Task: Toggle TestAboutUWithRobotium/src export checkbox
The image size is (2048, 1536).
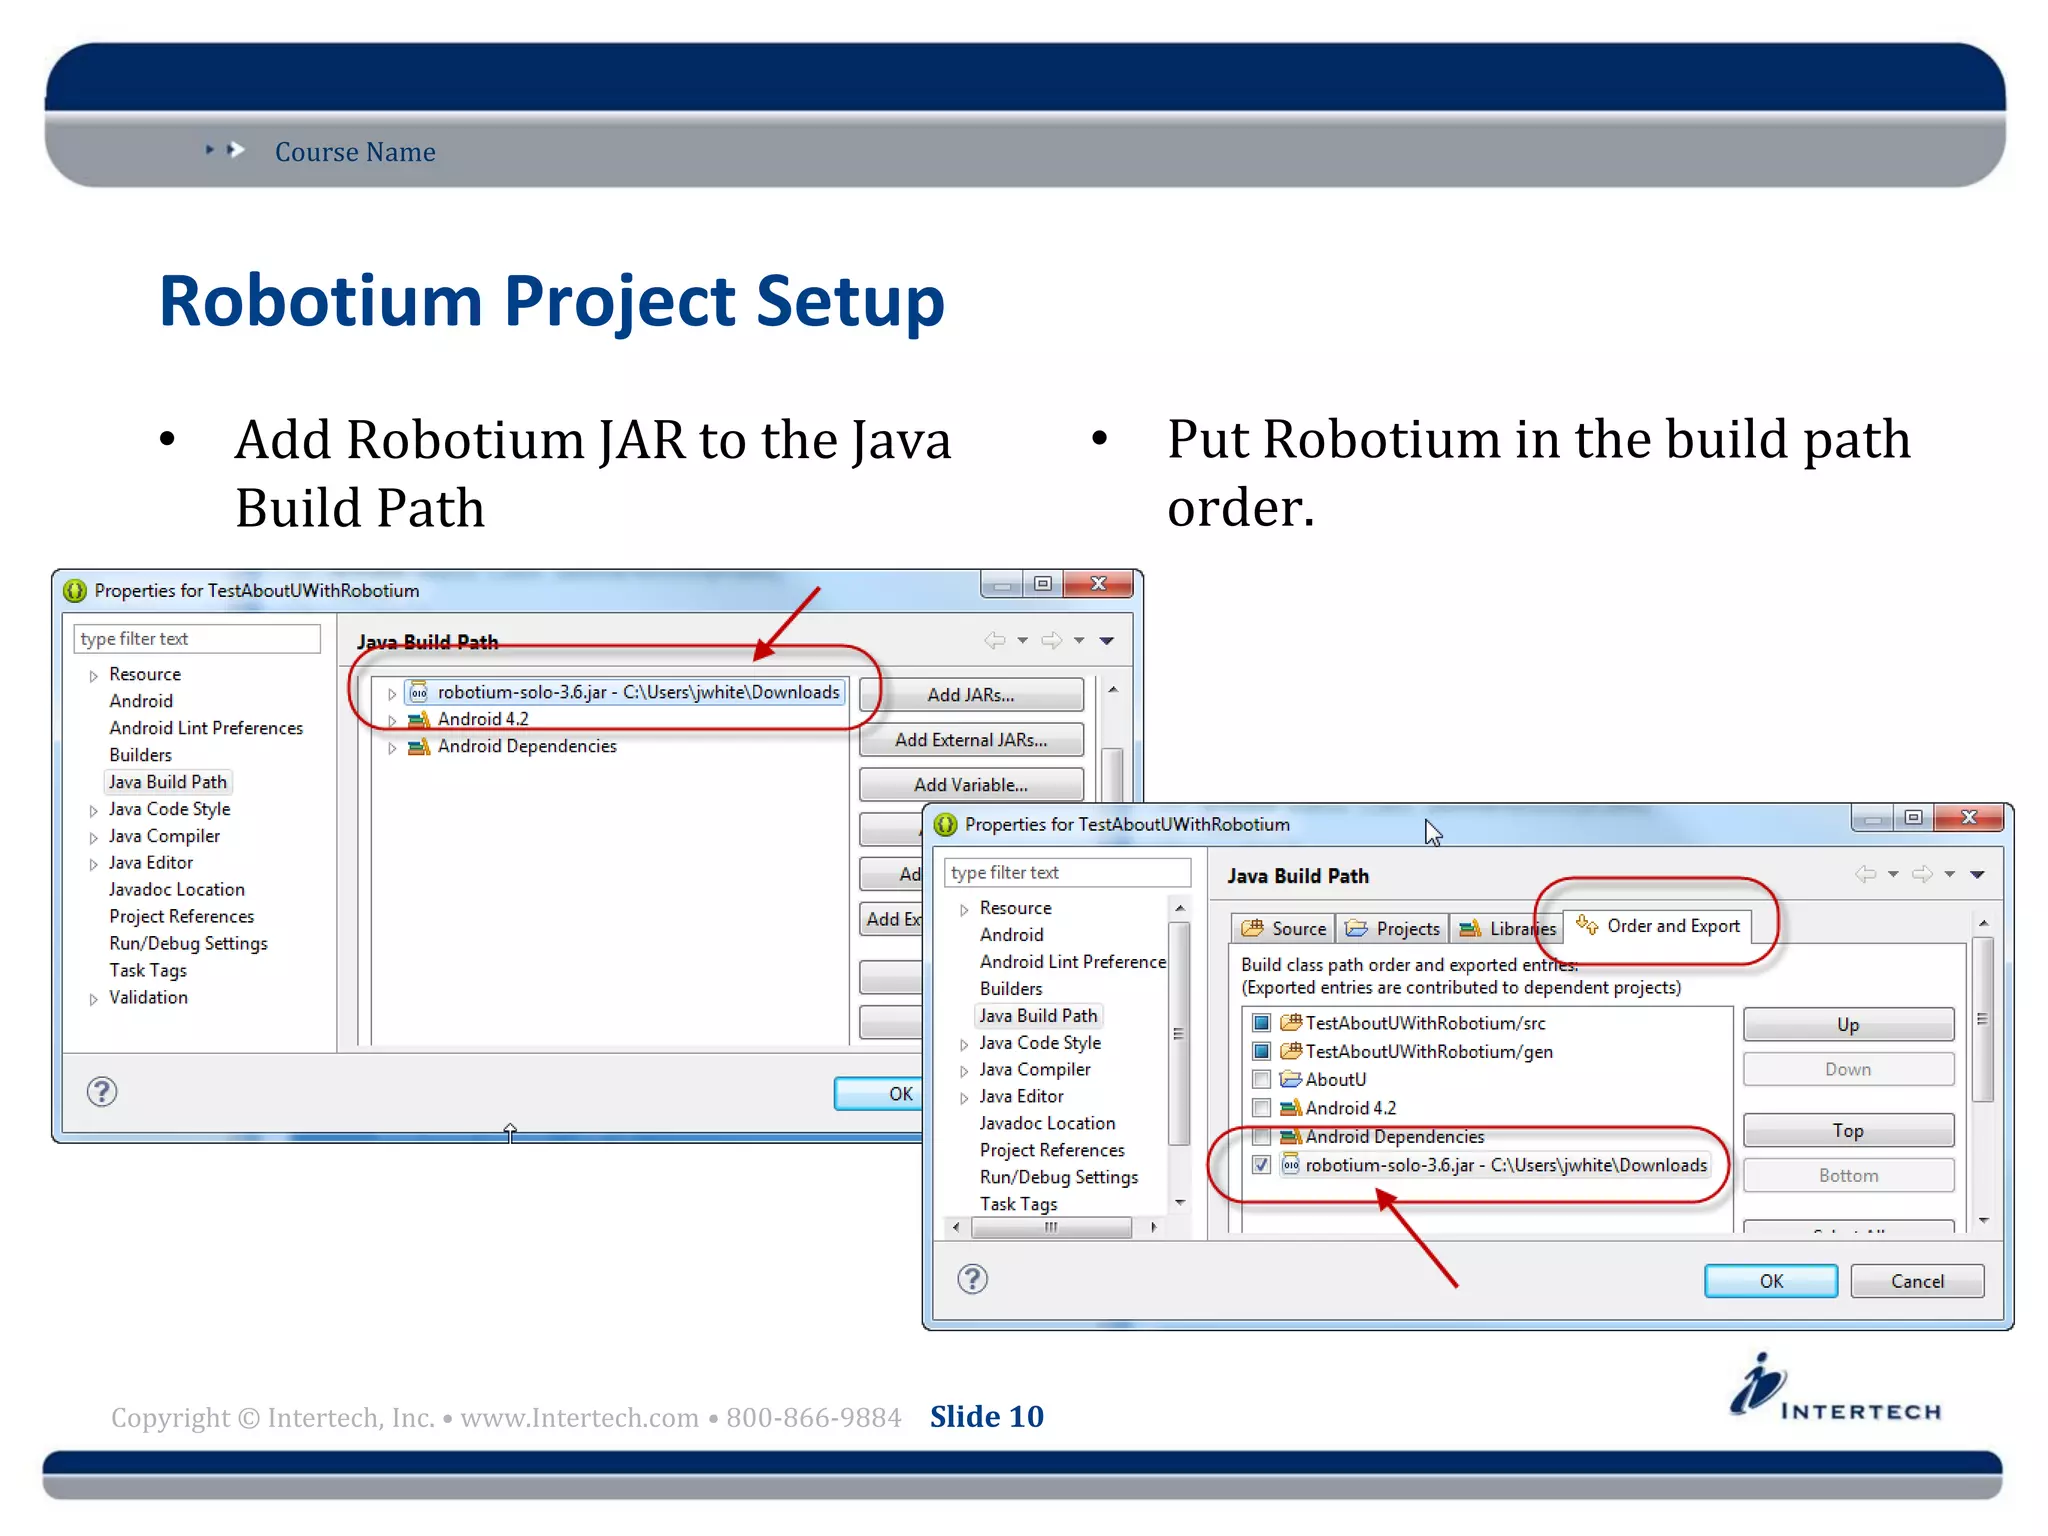Action: (1261, 1023)
